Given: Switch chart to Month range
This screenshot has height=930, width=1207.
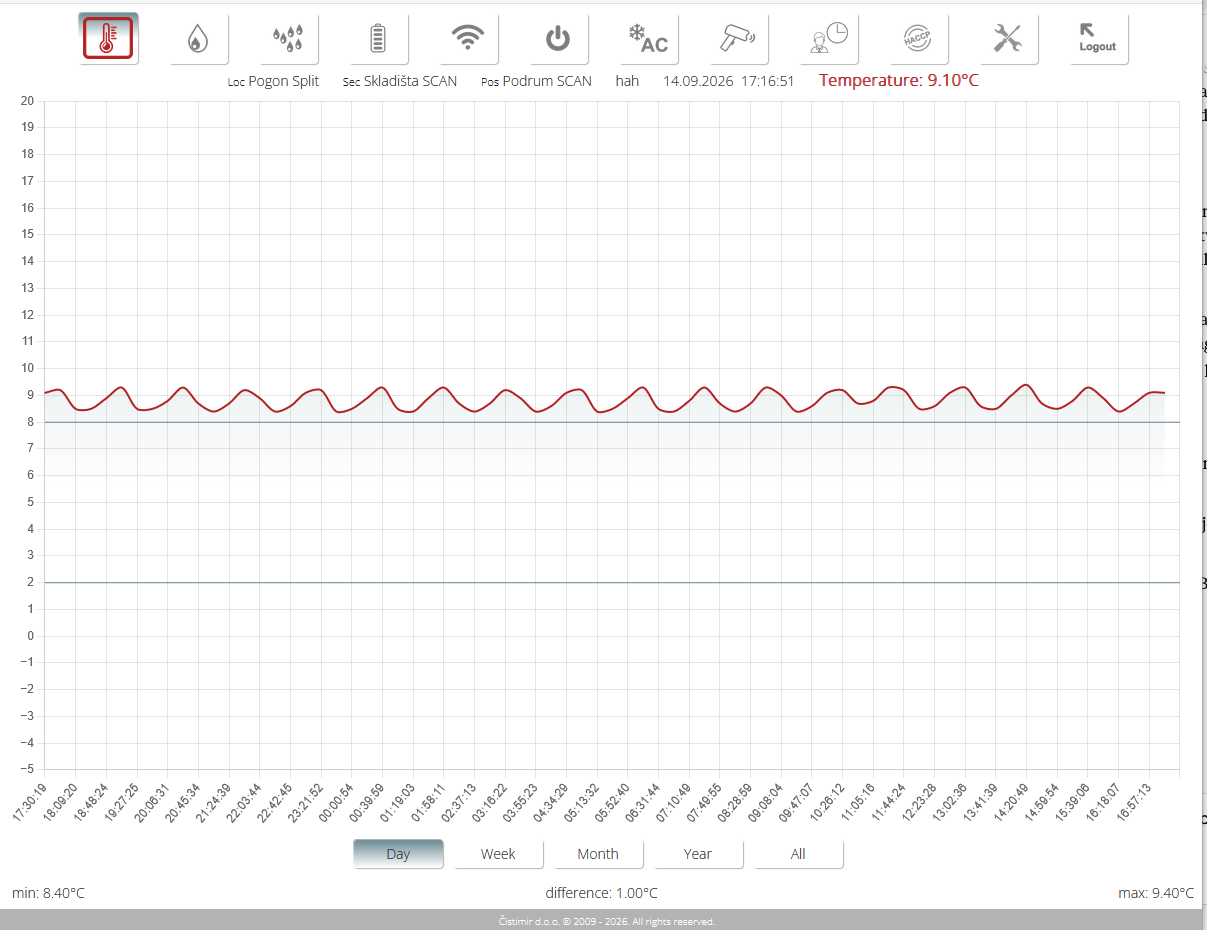Looking at the screenshot, I should [598, 854].
